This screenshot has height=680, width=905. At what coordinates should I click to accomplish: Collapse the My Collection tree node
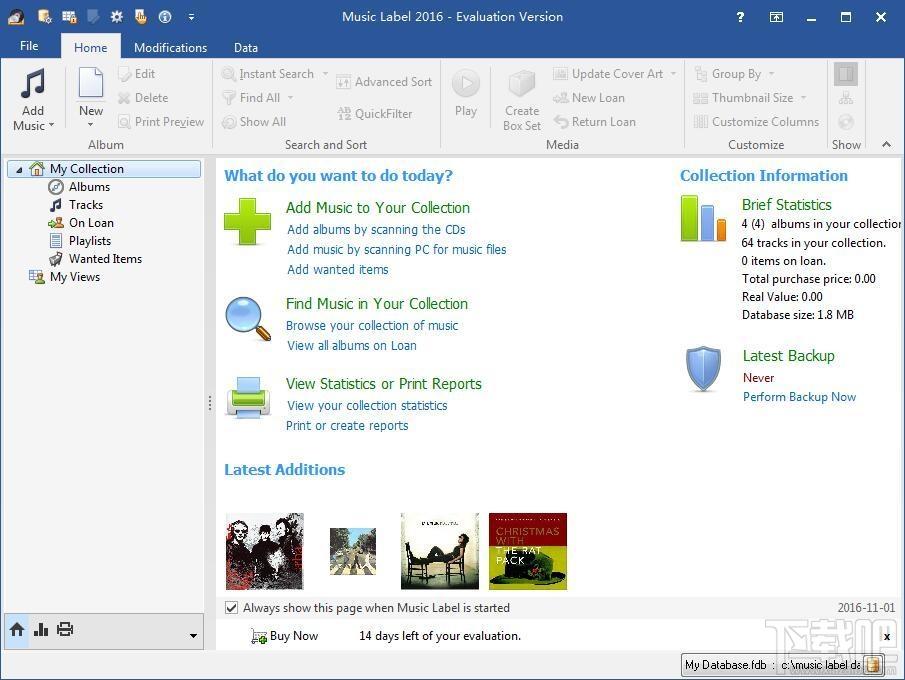[19, 170]
